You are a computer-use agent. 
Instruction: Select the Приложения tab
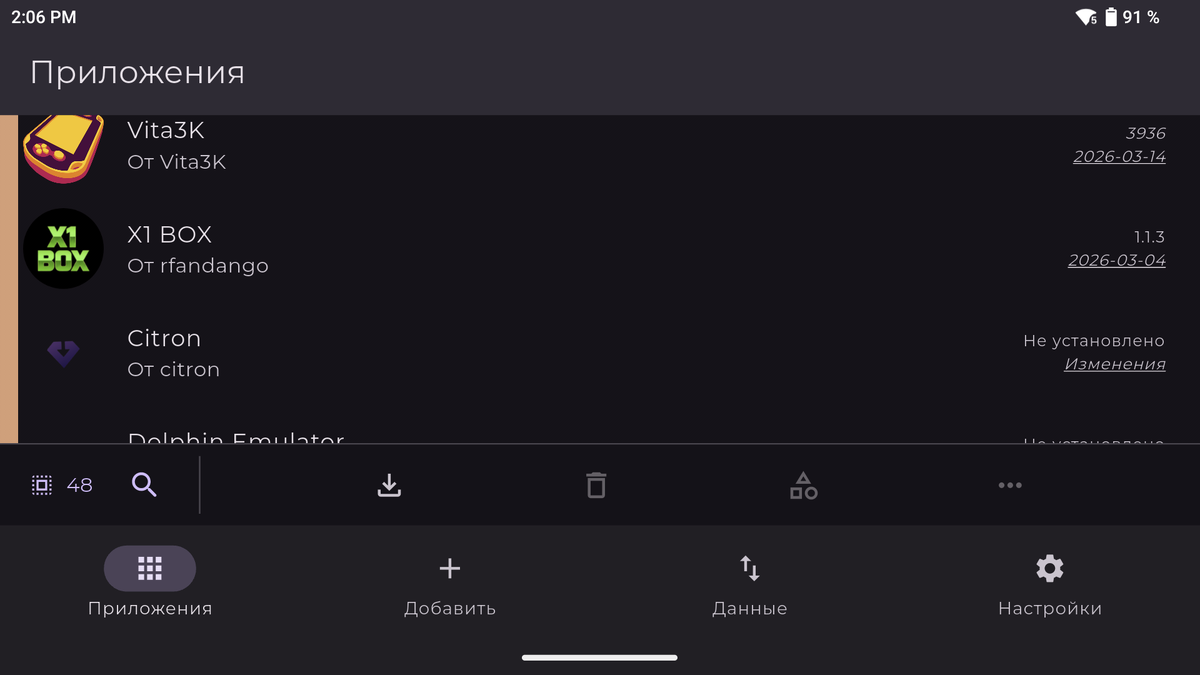[x=150, y=583]
